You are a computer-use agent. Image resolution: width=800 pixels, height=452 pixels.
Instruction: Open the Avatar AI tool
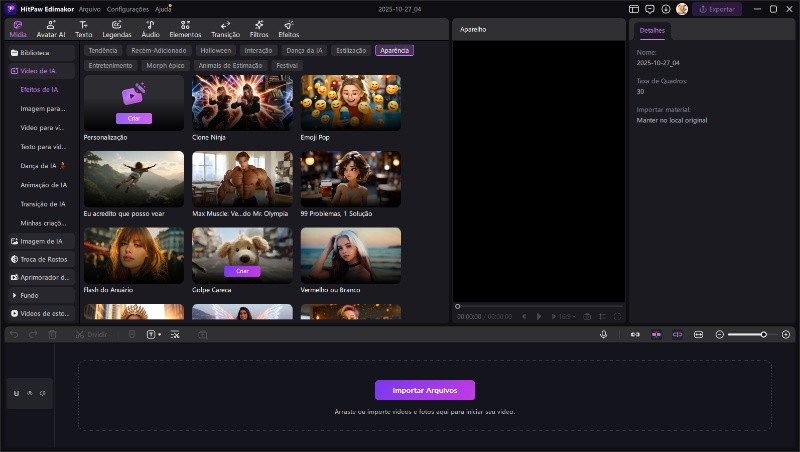(x=51, y=29)
